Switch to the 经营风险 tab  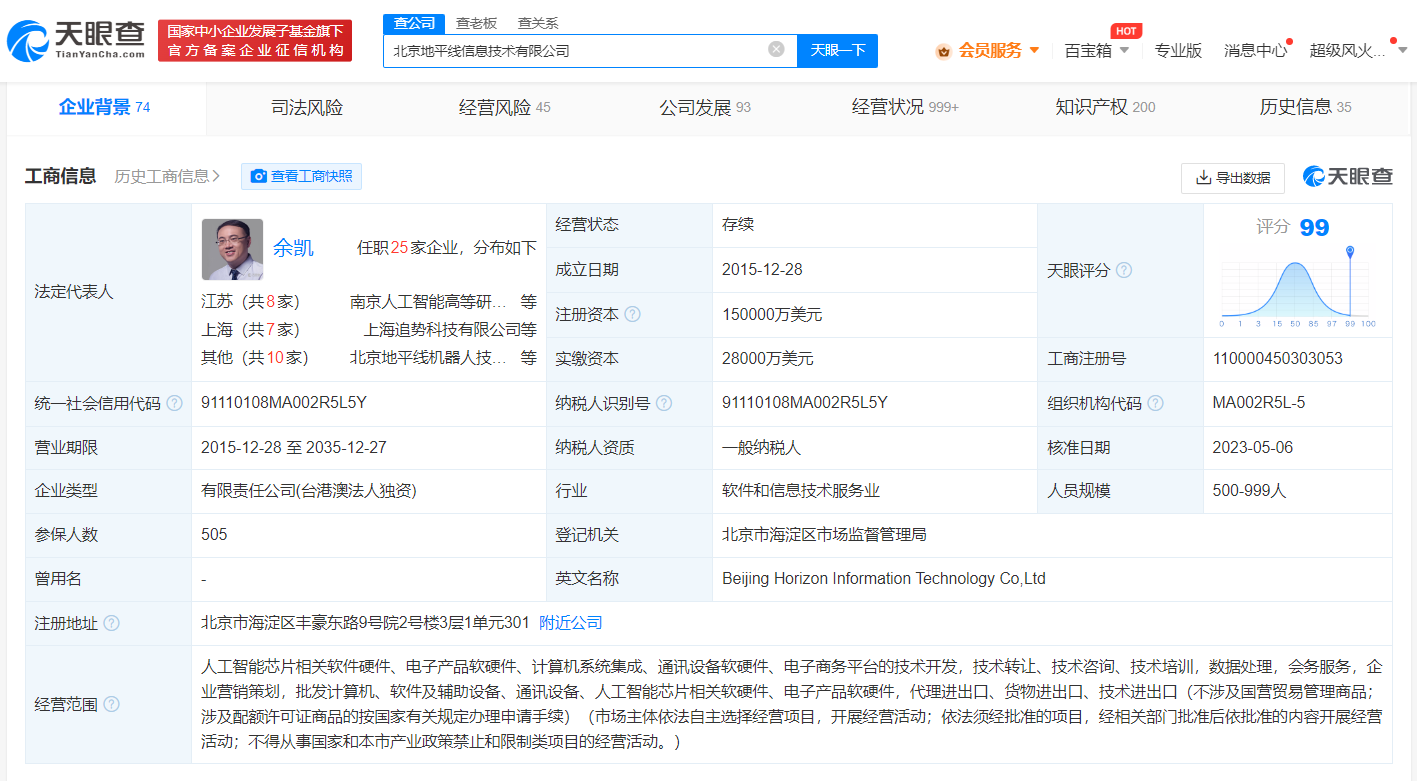[x=505, y=108]
